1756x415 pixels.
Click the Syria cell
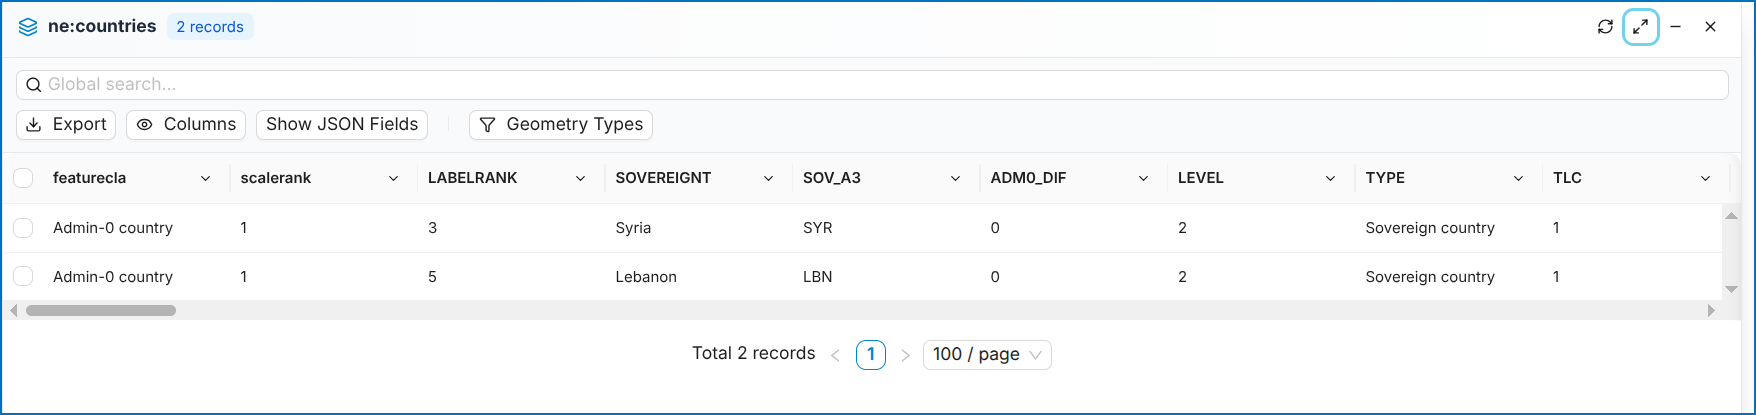pos(633,228)
